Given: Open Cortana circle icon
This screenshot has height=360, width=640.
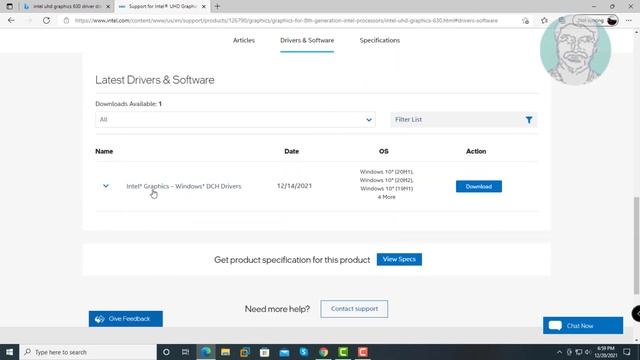Looking at the screenshot, I should pos(166,352).
